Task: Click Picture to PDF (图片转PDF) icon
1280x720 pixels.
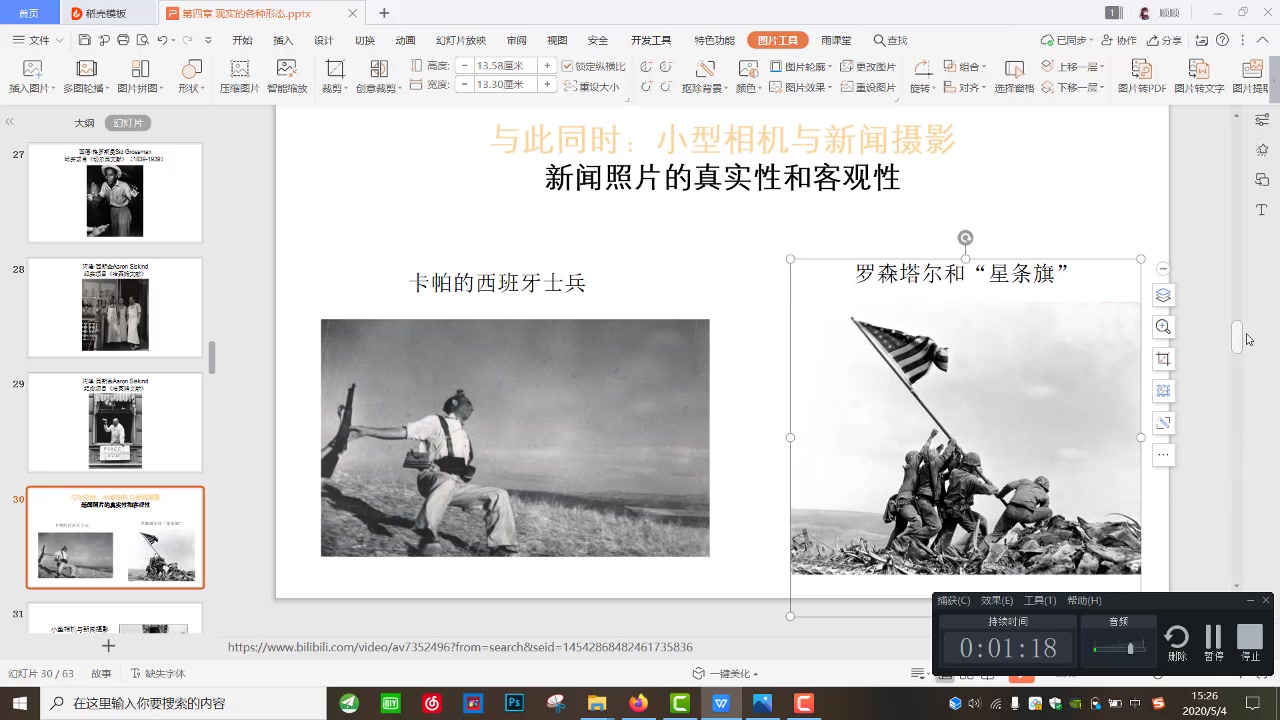Action: click(1142, 69)
